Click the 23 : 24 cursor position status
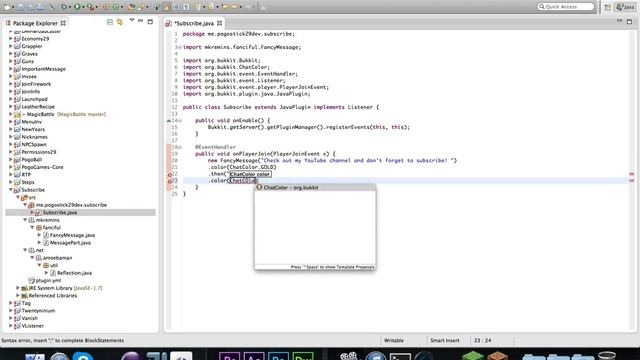This screenshot has height=360, width=640. click(482, 340)
